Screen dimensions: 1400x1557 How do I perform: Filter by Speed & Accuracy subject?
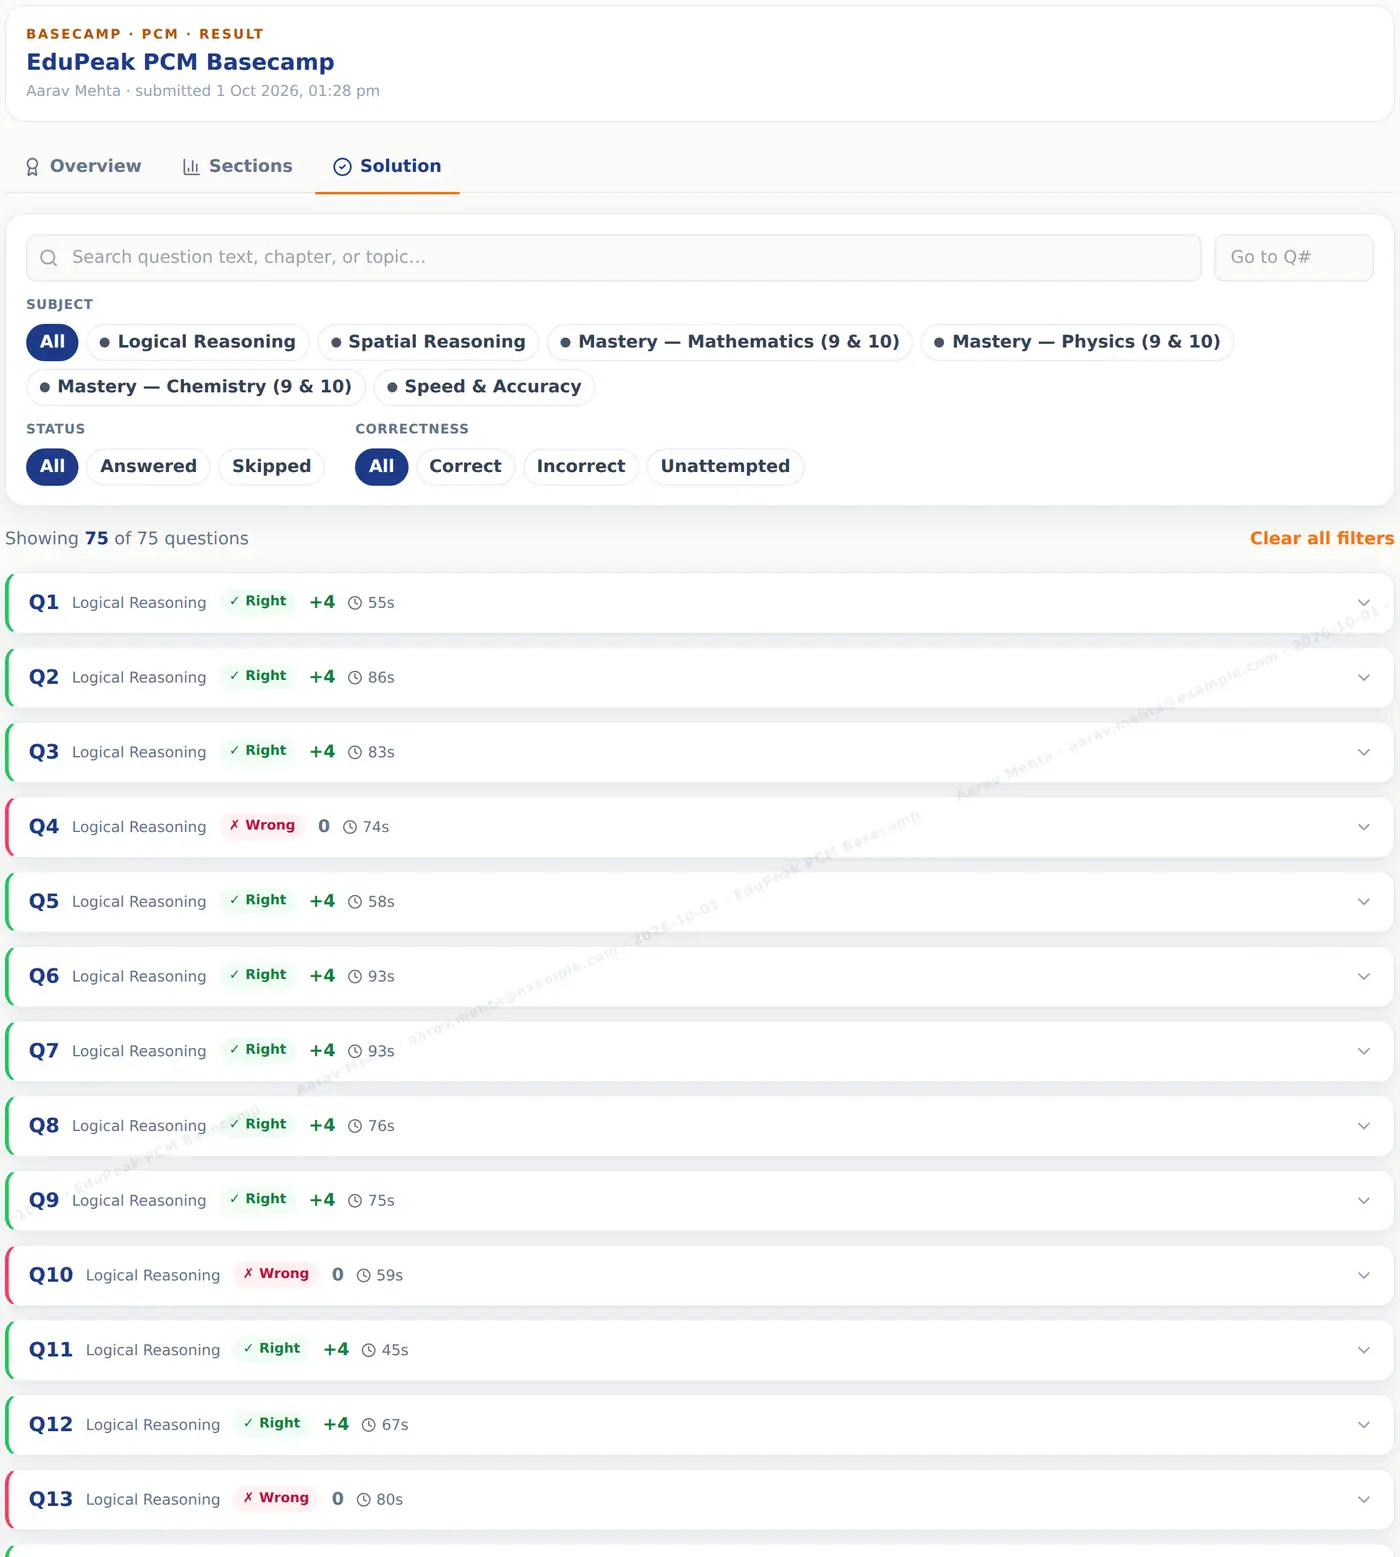[484, 387]
